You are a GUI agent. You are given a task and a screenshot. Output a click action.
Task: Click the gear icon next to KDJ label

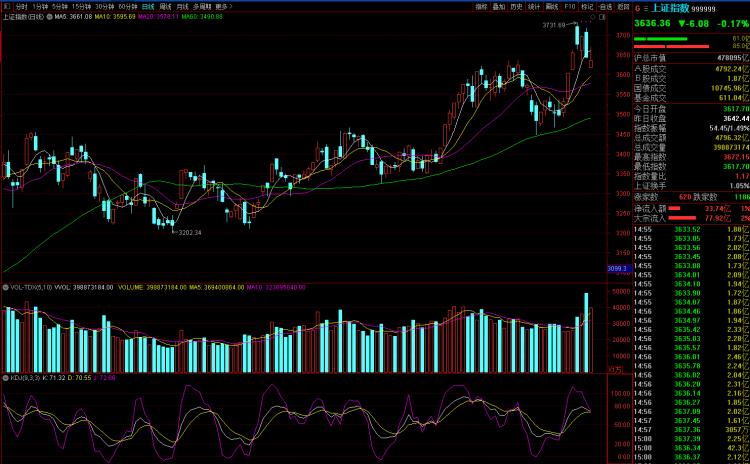coord(6,378)
